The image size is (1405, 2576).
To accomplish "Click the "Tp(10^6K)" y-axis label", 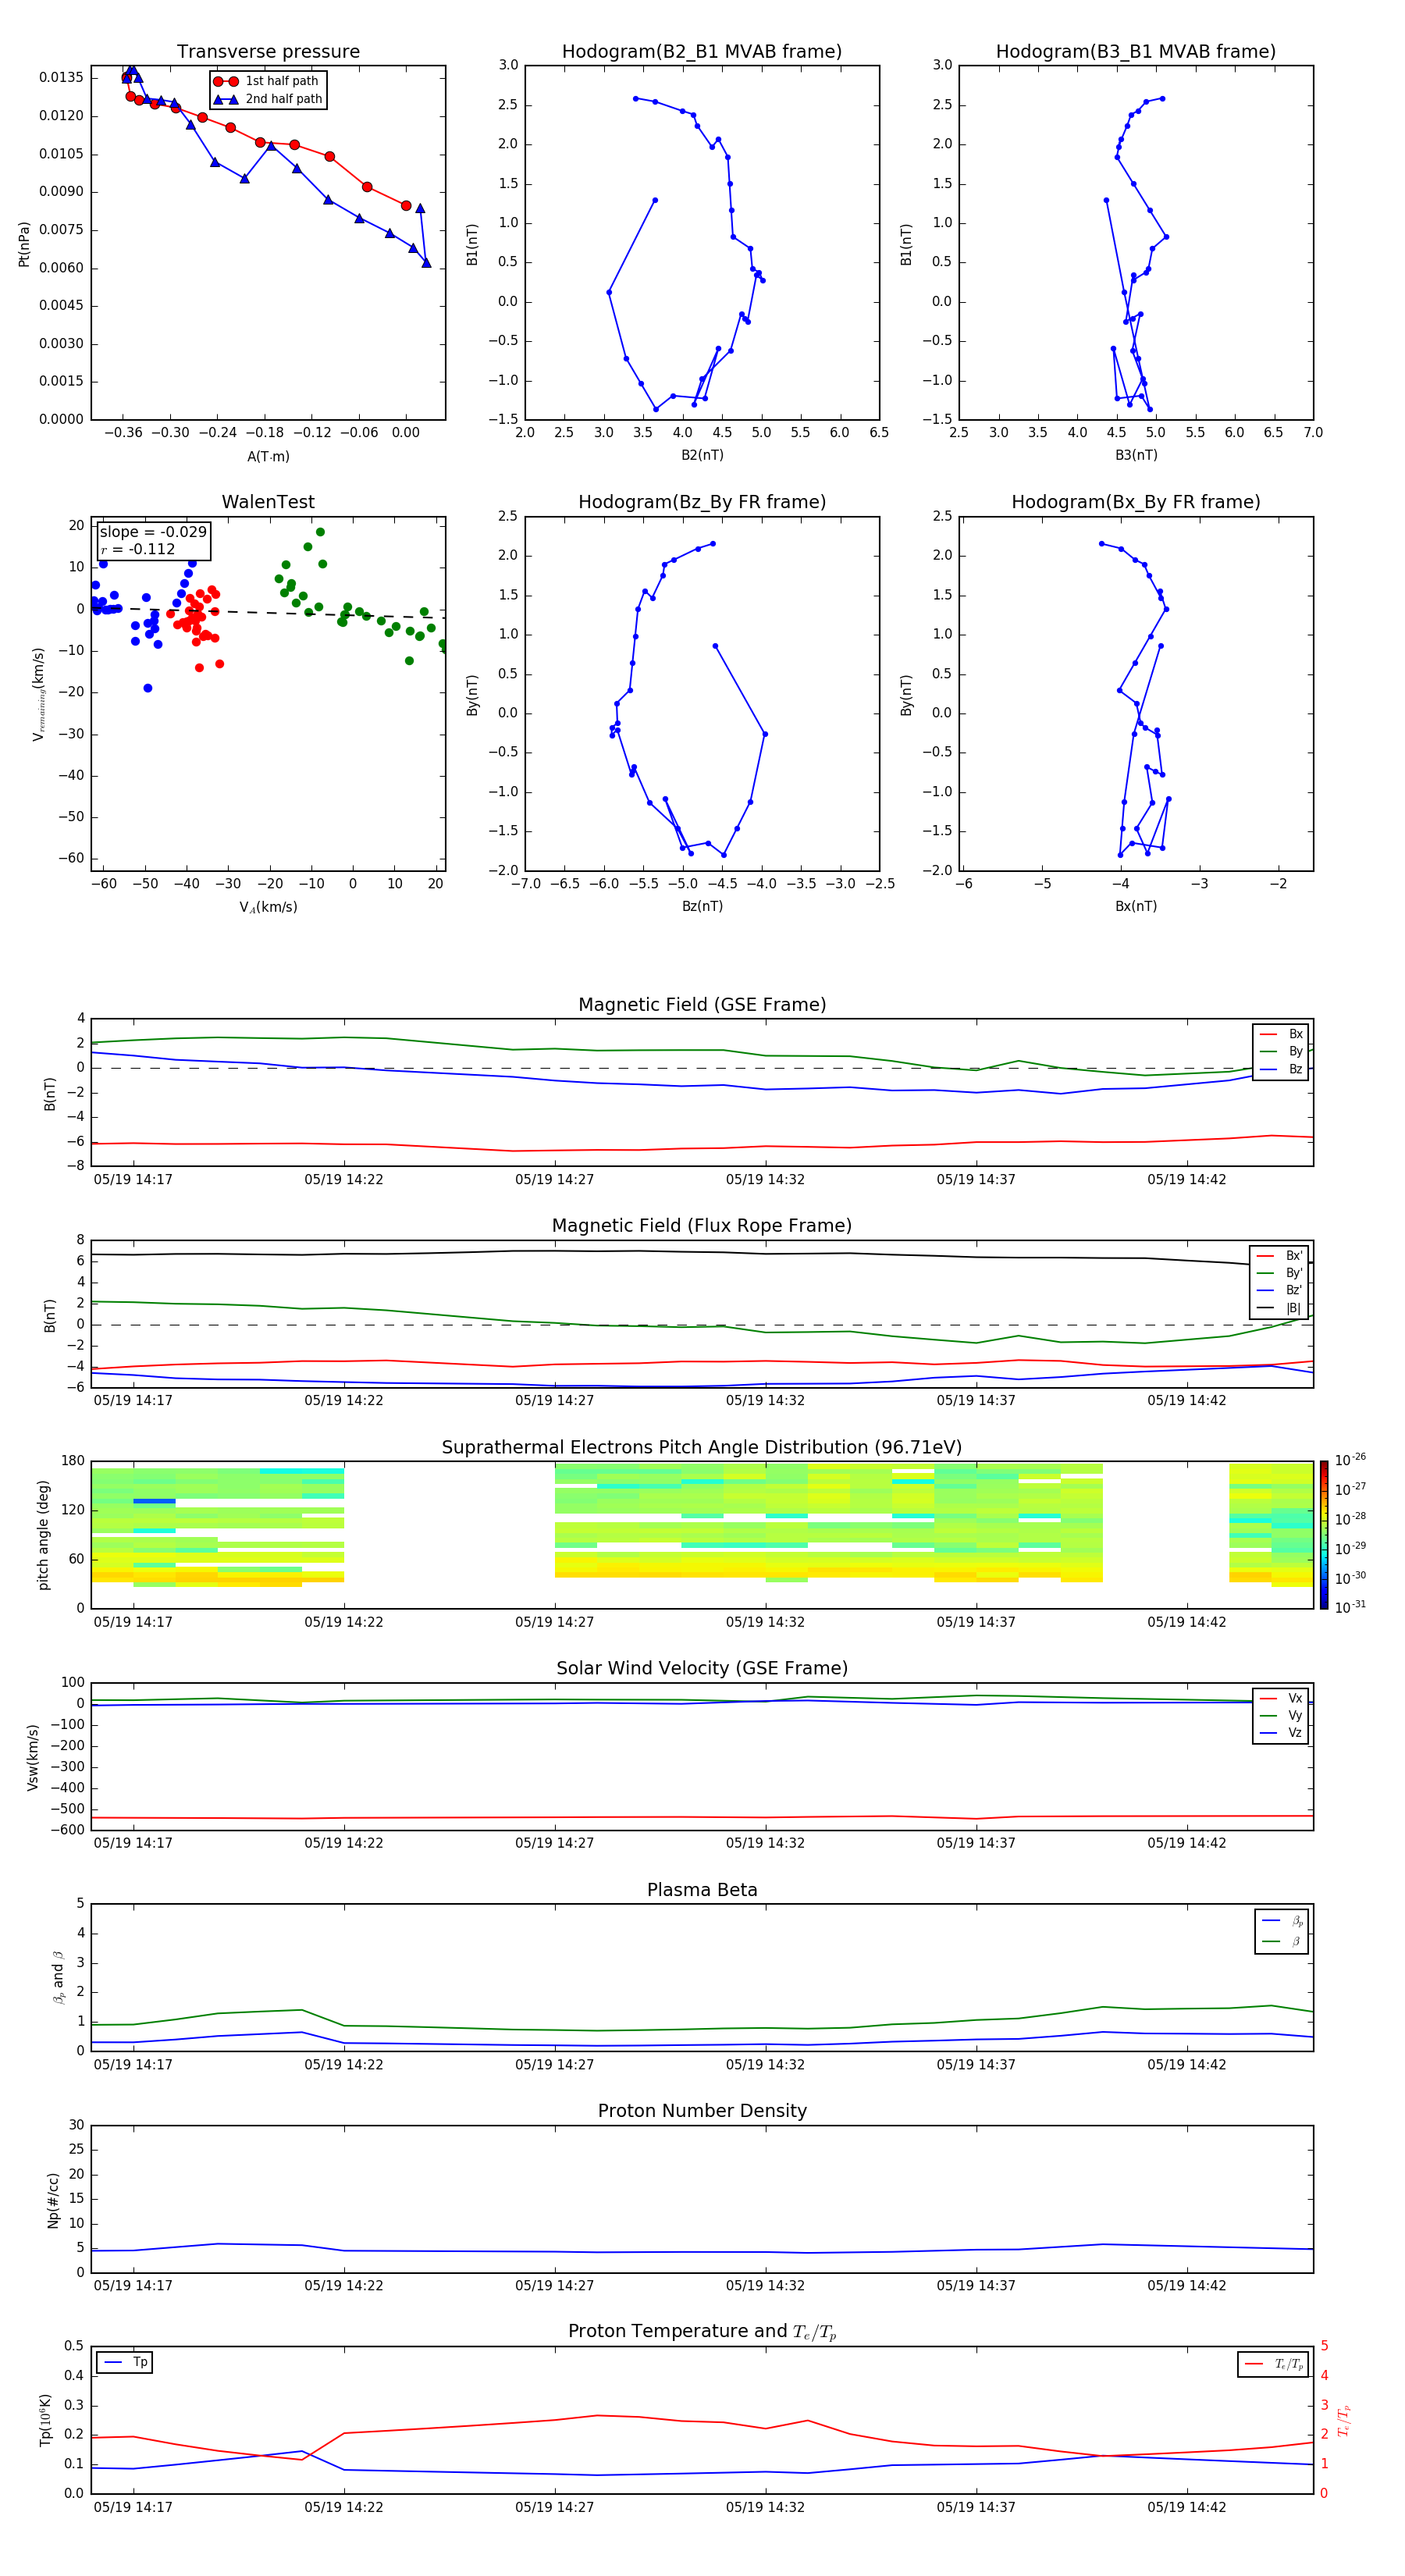I will pyautogui.click(x=45, y=2420).
